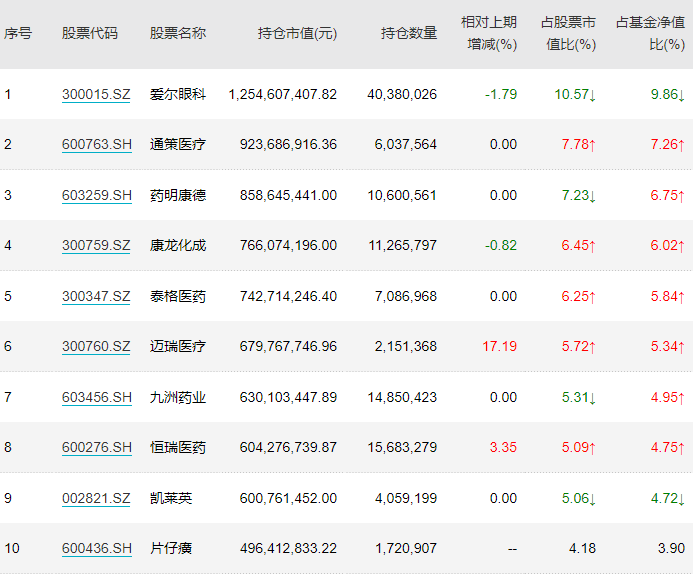Open stock code link 300759.SZ
The image size is (693, 576).
pyautogui.click(x=96, y=245)
